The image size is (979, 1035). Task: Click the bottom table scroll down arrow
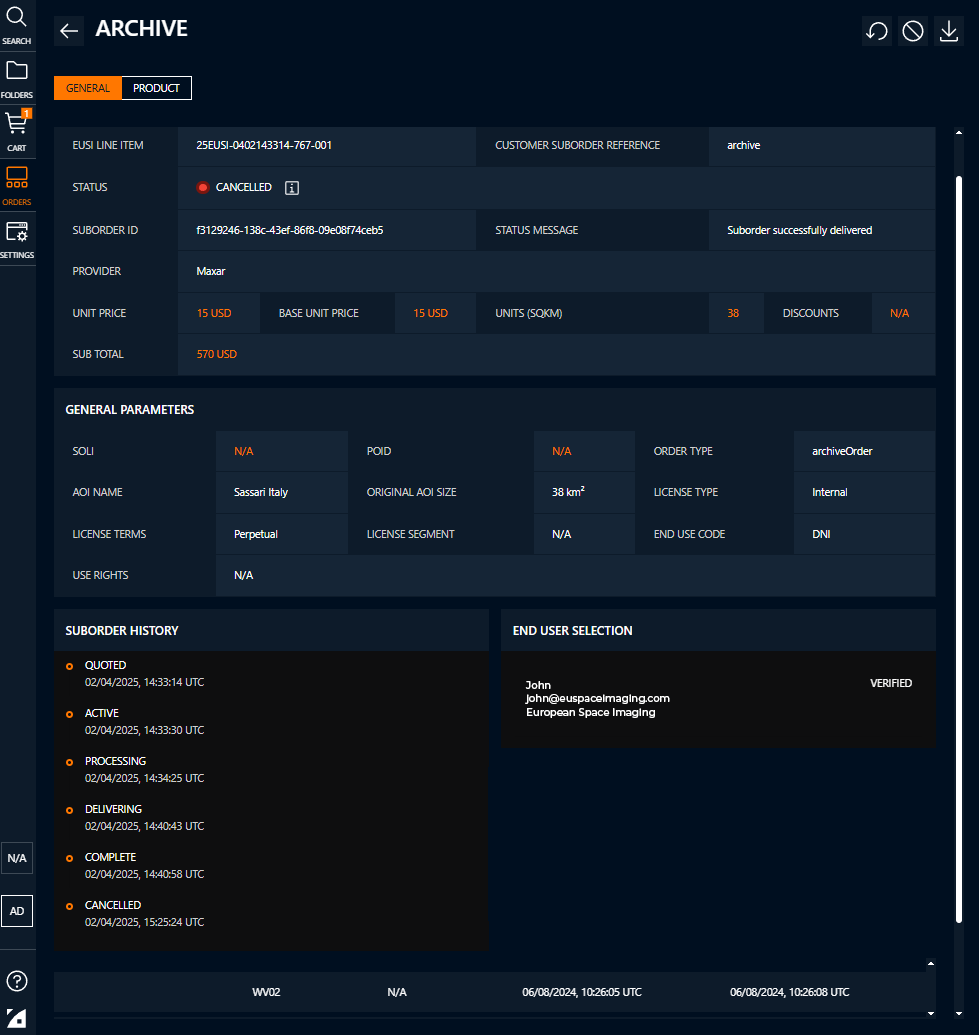(931, 1013)
